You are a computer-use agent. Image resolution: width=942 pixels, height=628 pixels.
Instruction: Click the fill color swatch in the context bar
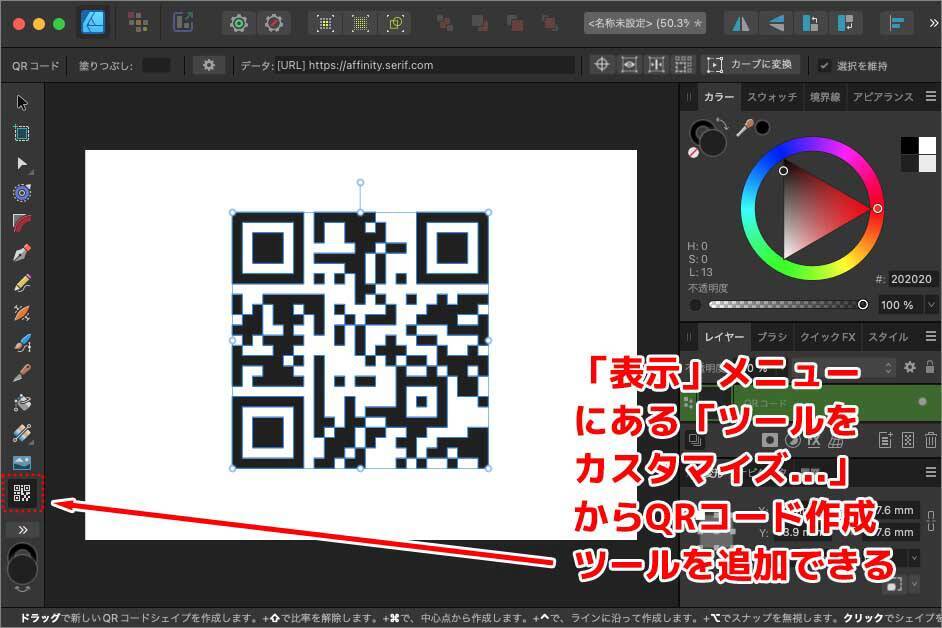coord(156,66)
